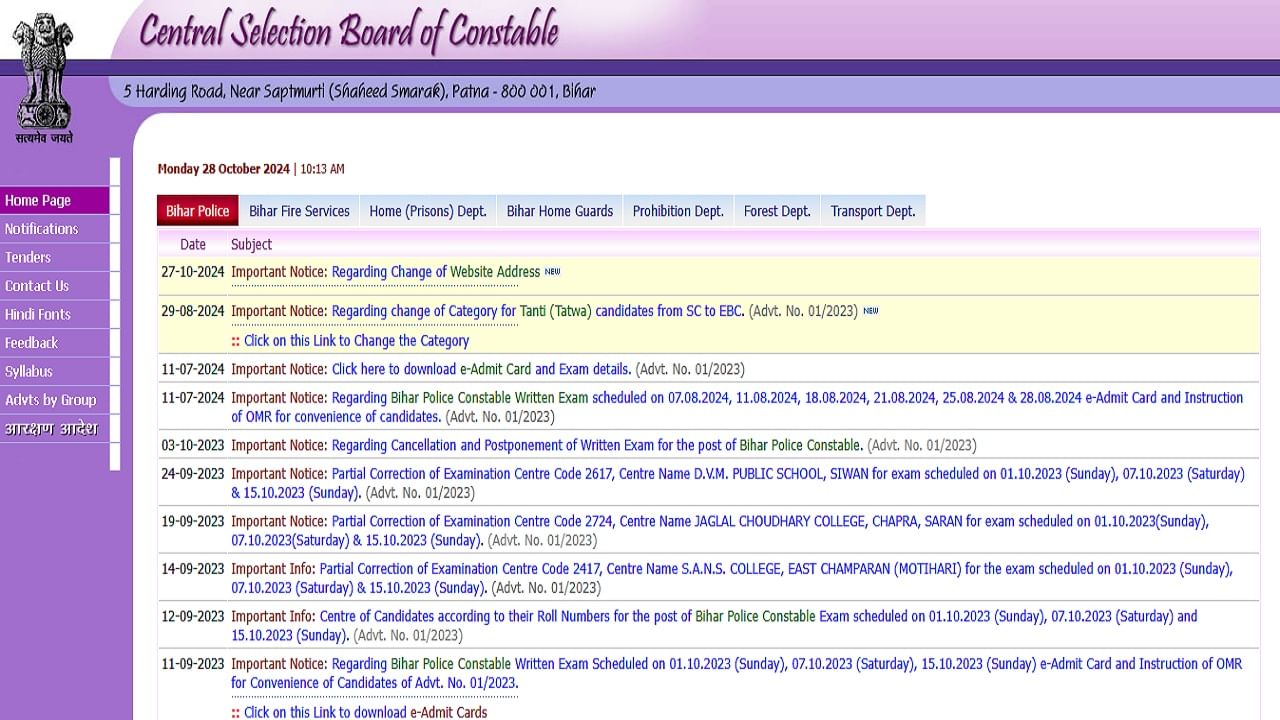Open 11-09-2023 Written Exam e-Admit Card notice
Viewport: 1280px width, 720px height.
pos(736,673)
